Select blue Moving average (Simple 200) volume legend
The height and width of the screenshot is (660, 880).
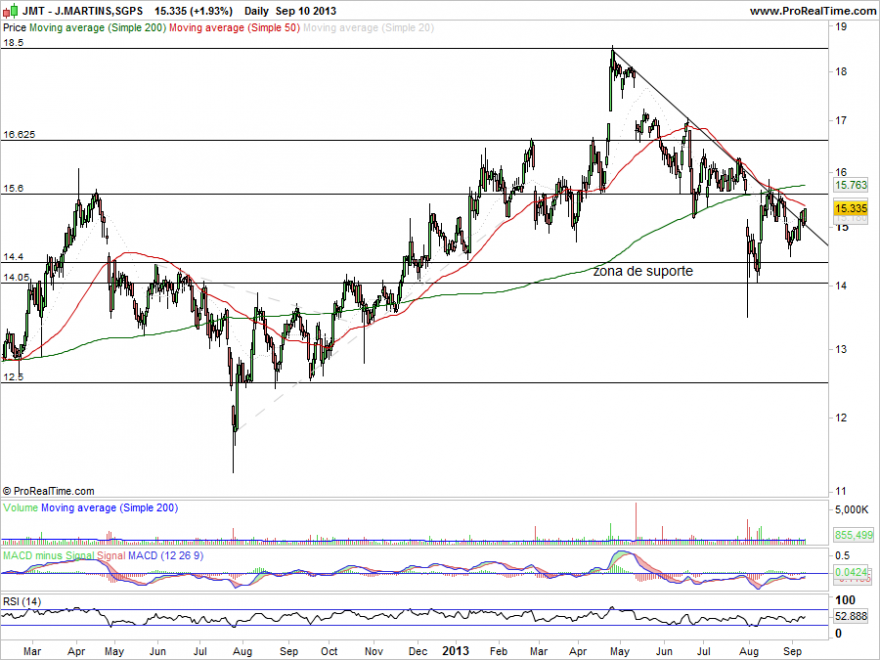tap(109, 508)
